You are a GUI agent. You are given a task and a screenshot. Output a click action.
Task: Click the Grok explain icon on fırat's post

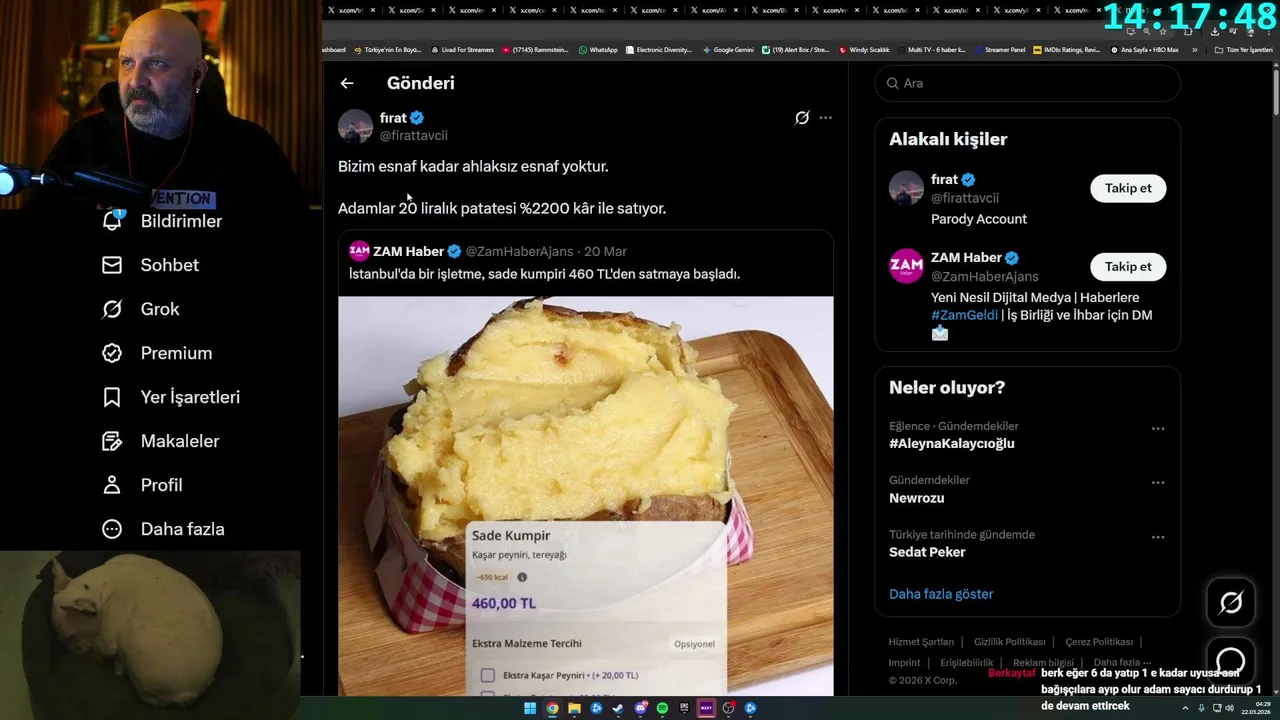(x=802, y=118)
